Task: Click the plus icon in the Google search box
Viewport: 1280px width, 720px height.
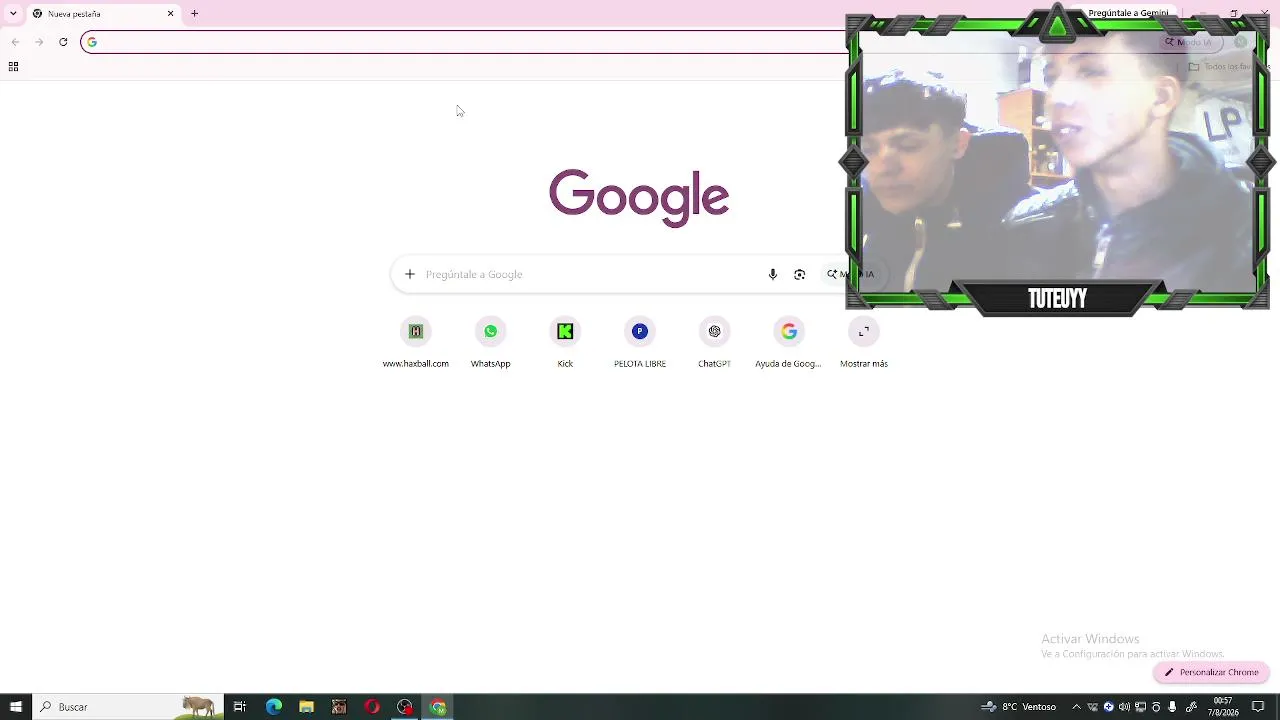Action: pyautogui.click(x=409, y=274)
